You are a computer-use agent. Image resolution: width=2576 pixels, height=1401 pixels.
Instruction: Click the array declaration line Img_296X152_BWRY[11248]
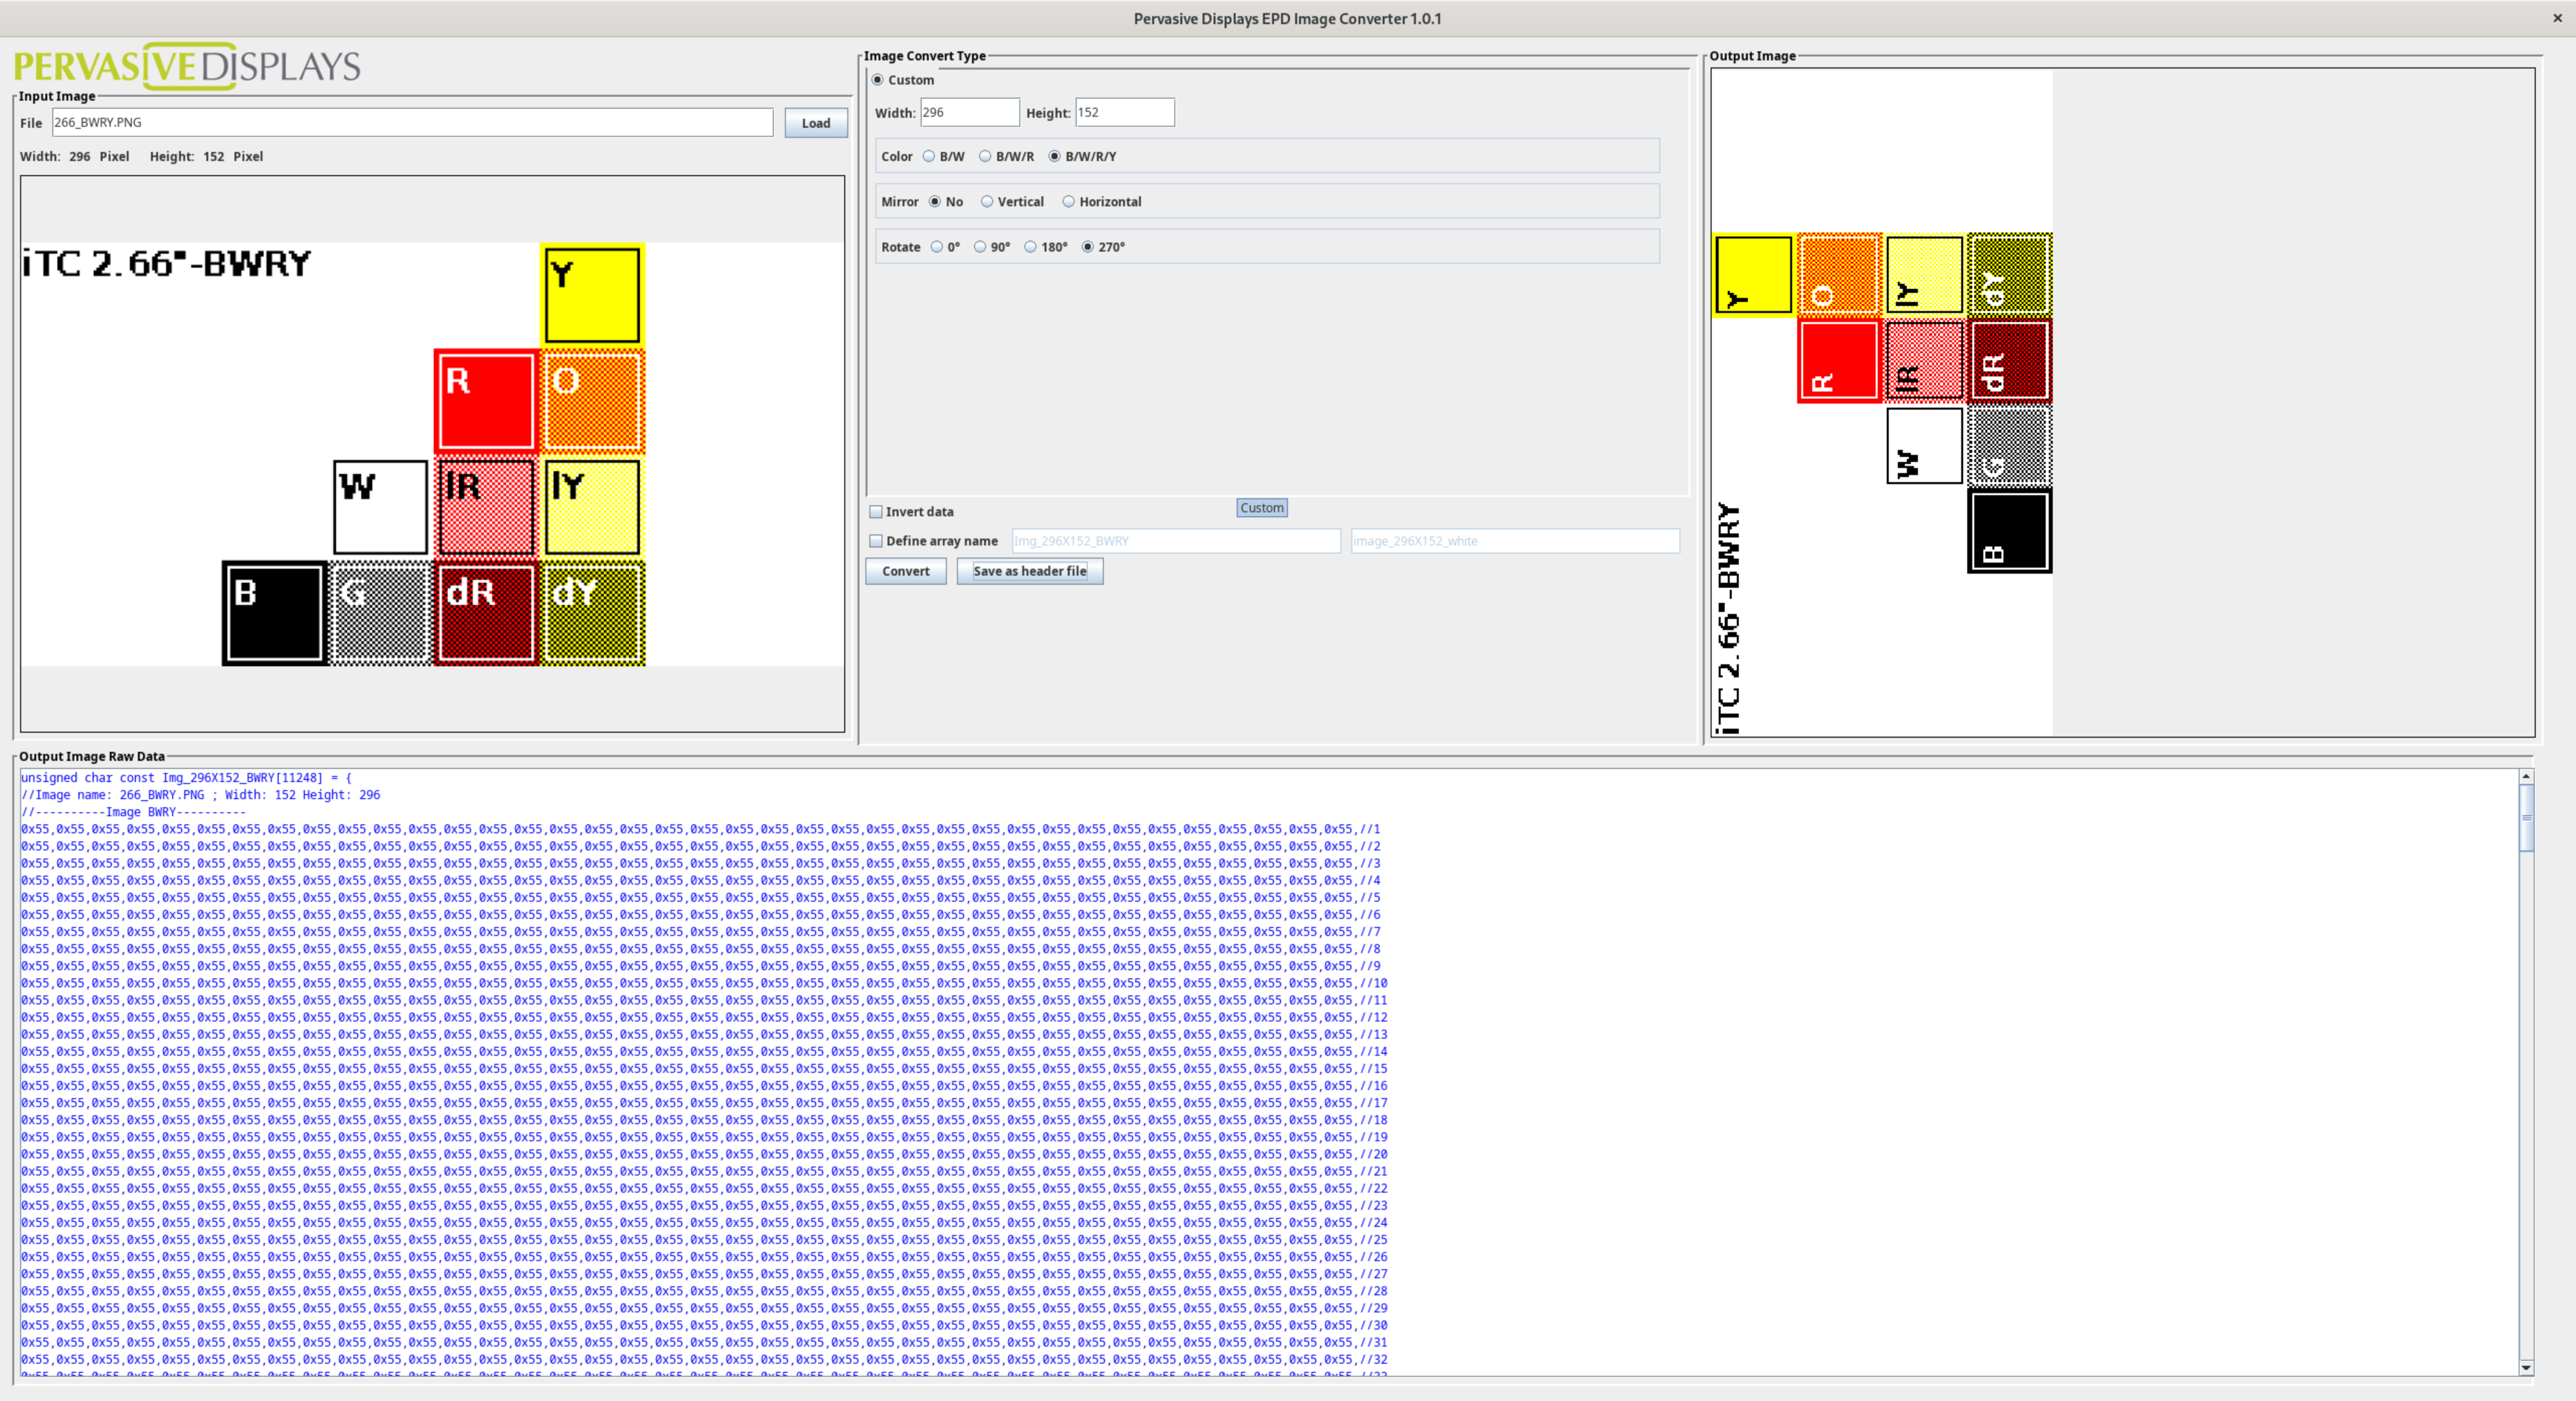point(187,778)
